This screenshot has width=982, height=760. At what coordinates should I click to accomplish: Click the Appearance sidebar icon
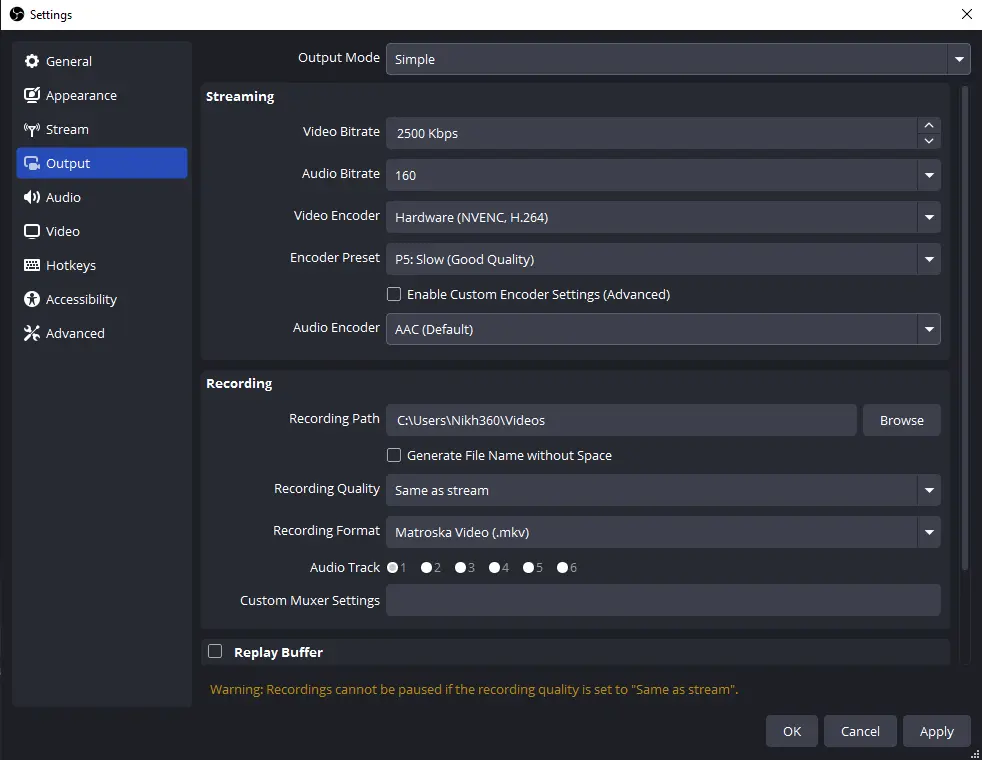[x=31, y=95]
